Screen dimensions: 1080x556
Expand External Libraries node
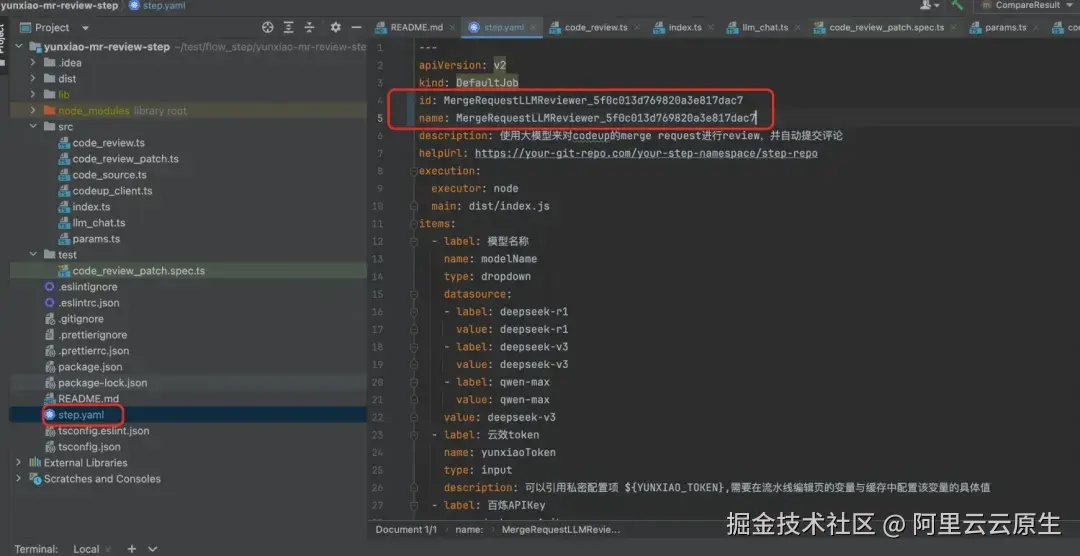click(19, 463)
